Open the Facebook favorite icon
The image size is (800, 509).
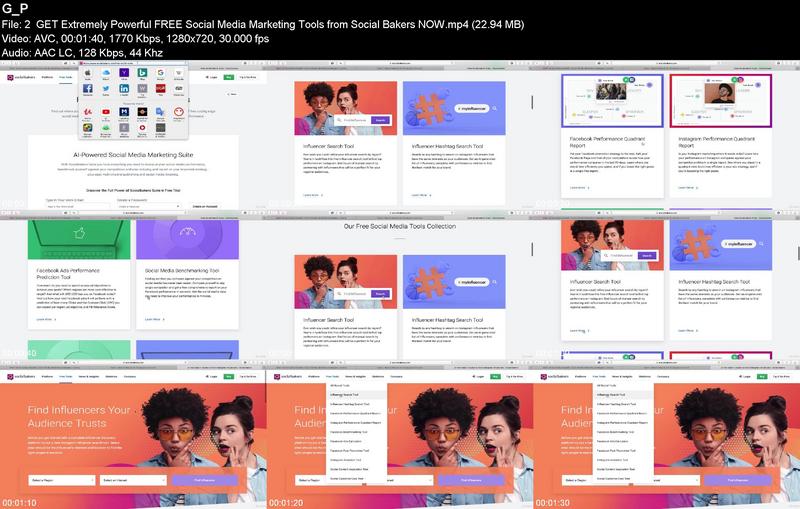88,88
